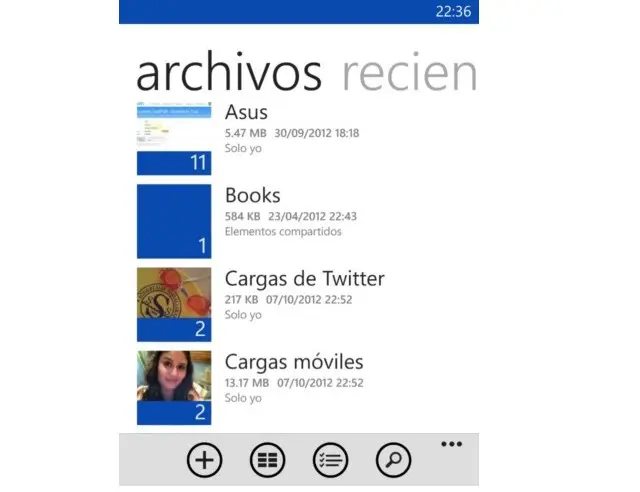This screenshot has width=640, height=492.
Task: Activate the multi-select checklist icon
Action: [330, 459]
